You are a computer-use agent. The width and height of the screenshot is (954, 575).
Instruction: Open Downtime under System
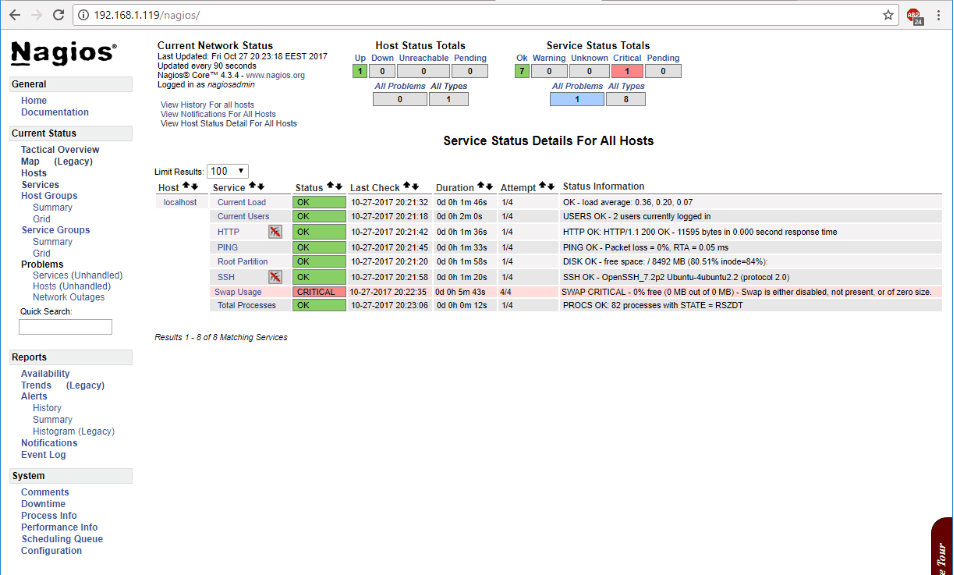(x=43, y=504)
